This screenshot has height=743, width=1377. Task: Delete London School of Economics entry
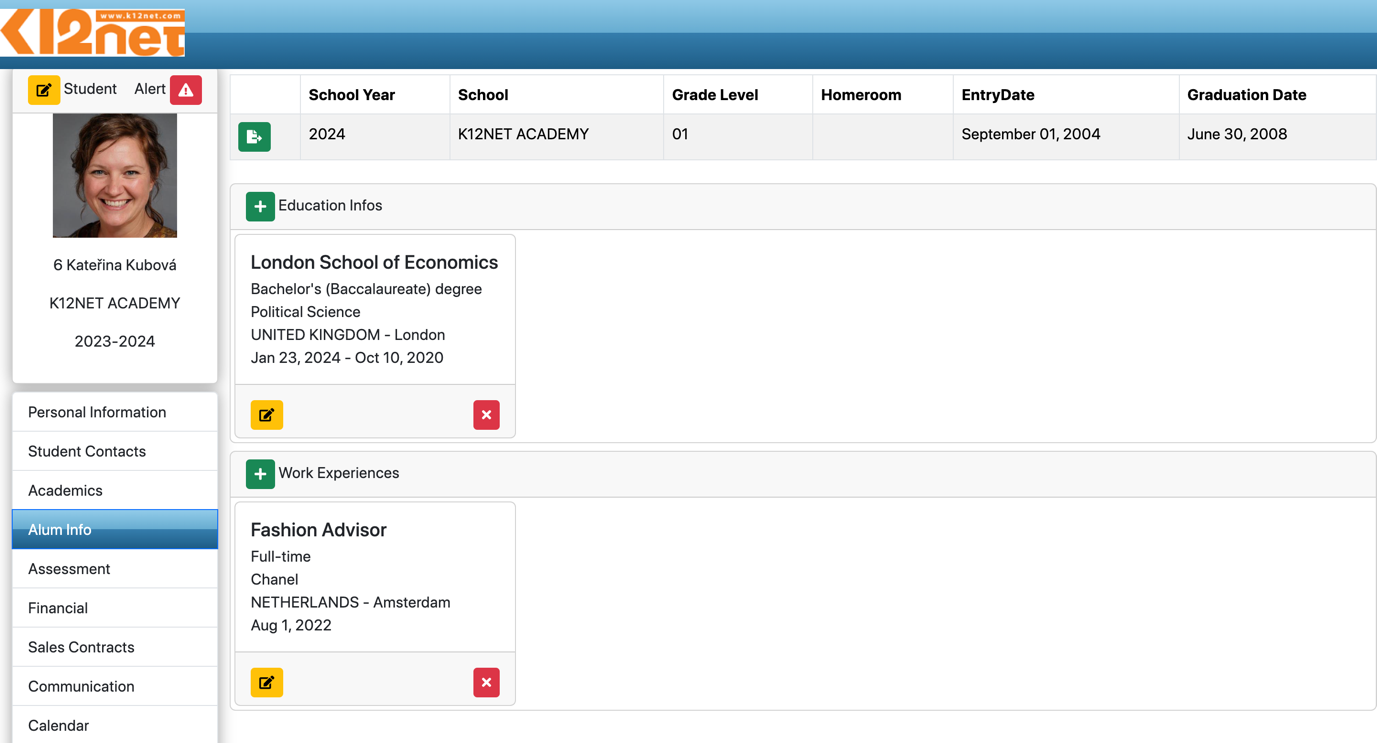[486, 415]
